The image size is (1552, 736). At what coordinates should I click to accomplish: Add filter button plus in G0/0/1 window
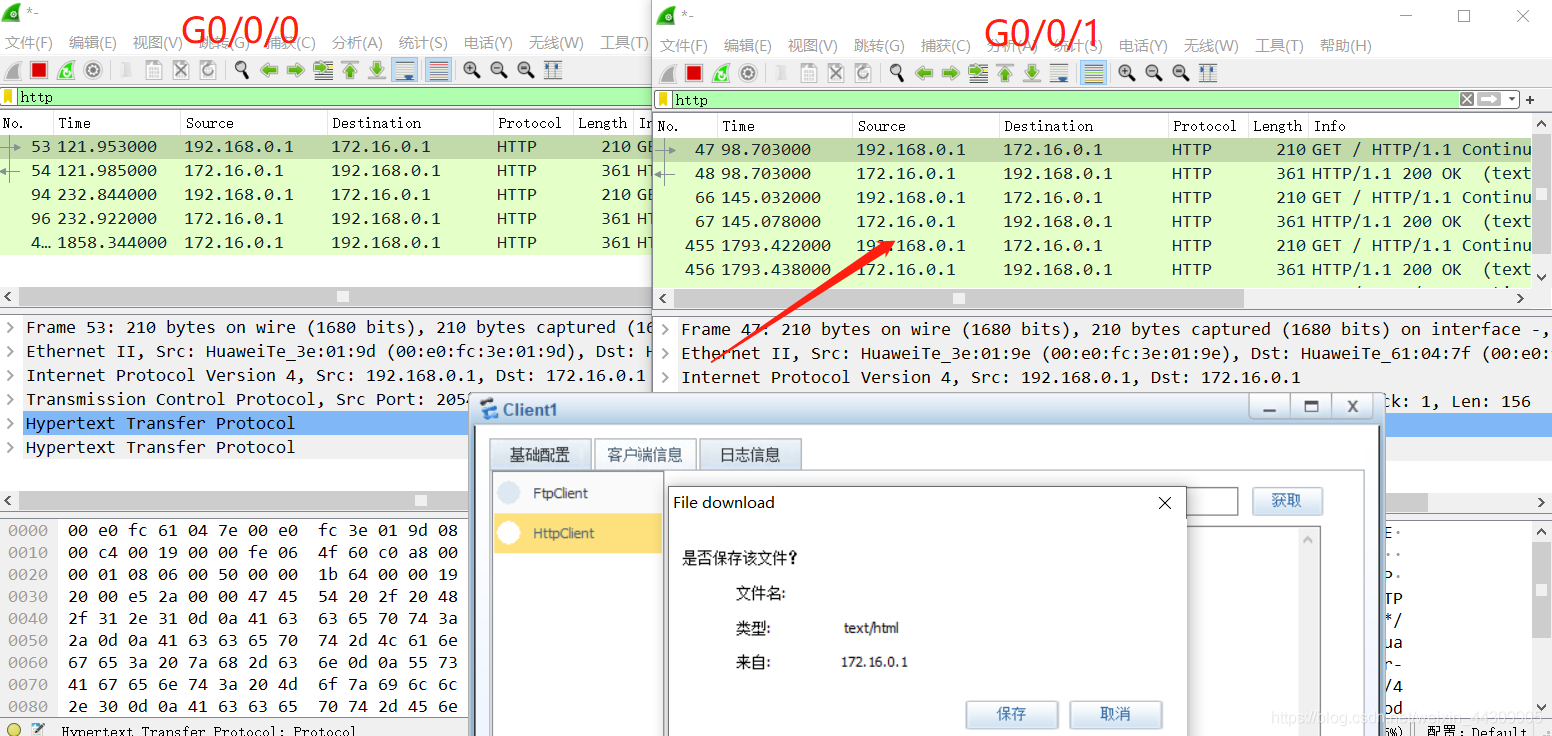point(1530,99)
